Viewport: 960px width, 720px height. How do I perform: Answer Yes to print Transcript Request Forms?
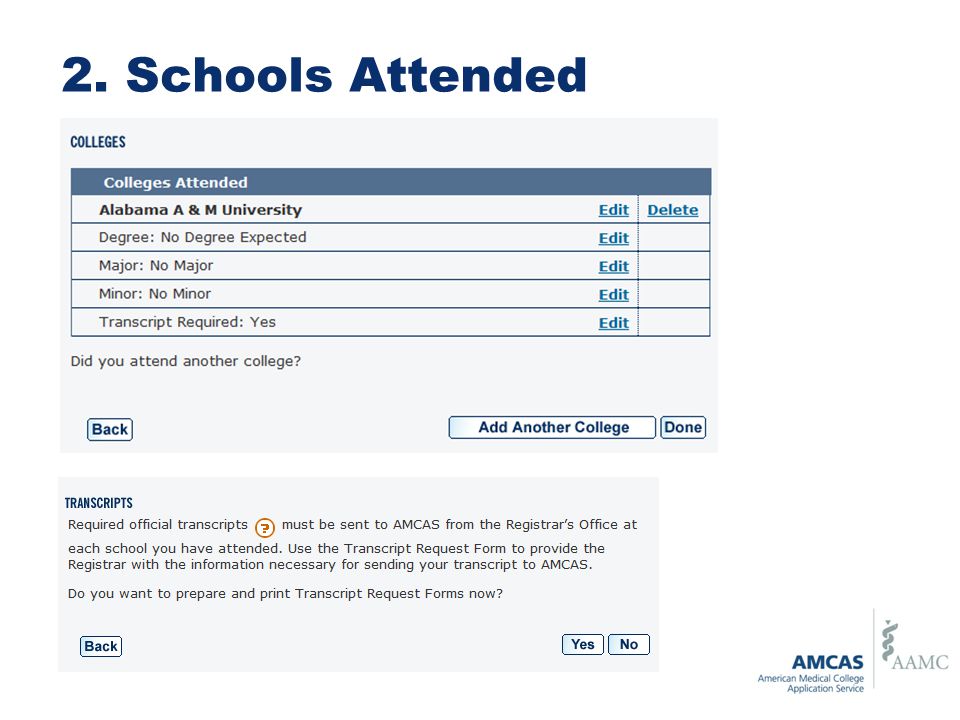[x=583, y=645]
